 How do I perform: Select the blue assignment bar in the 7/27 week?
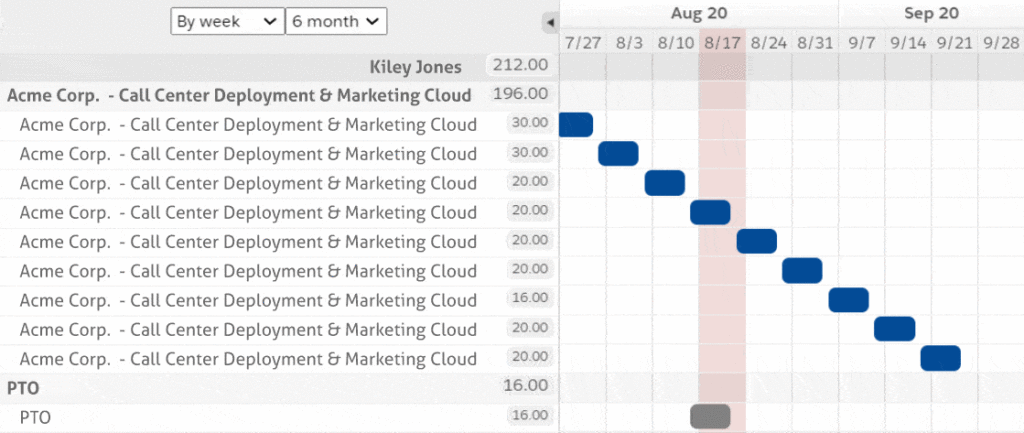pos(576,124)
